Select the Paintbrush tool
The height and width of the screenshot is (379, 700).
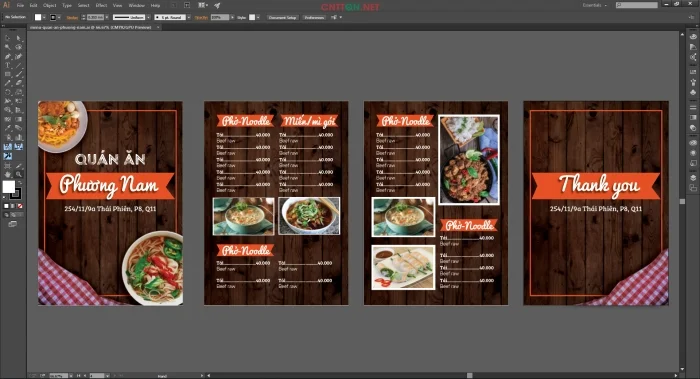(18, 75)
